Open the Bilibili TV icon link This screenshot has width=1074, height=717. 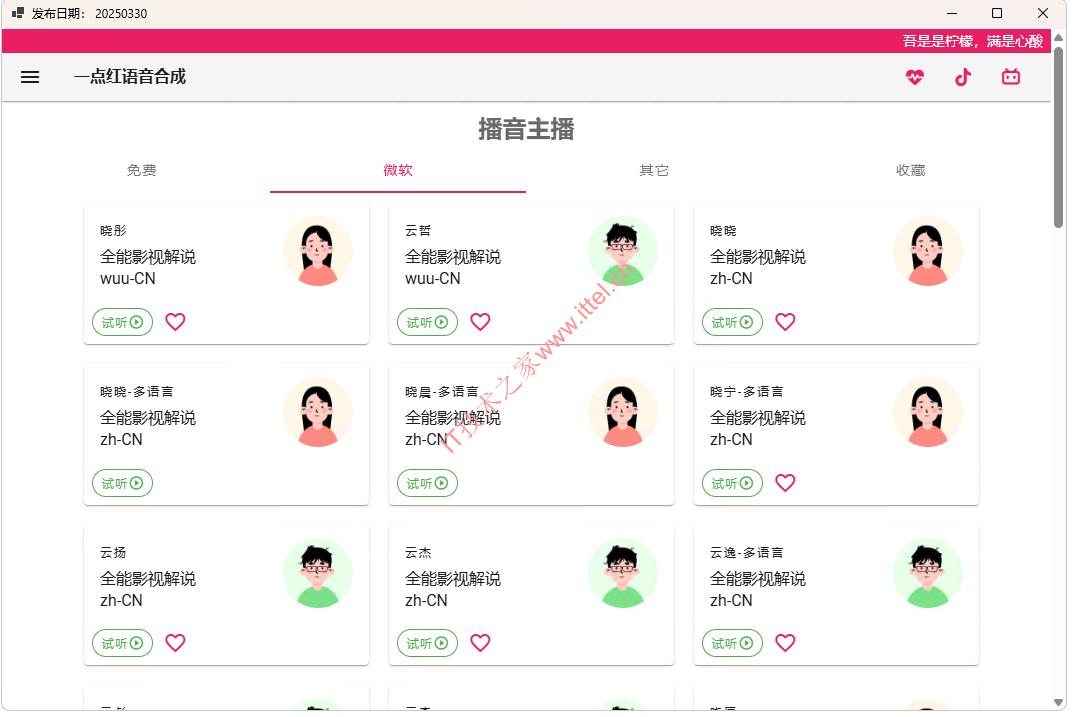pyautogui.click(x=1010, y=77)
